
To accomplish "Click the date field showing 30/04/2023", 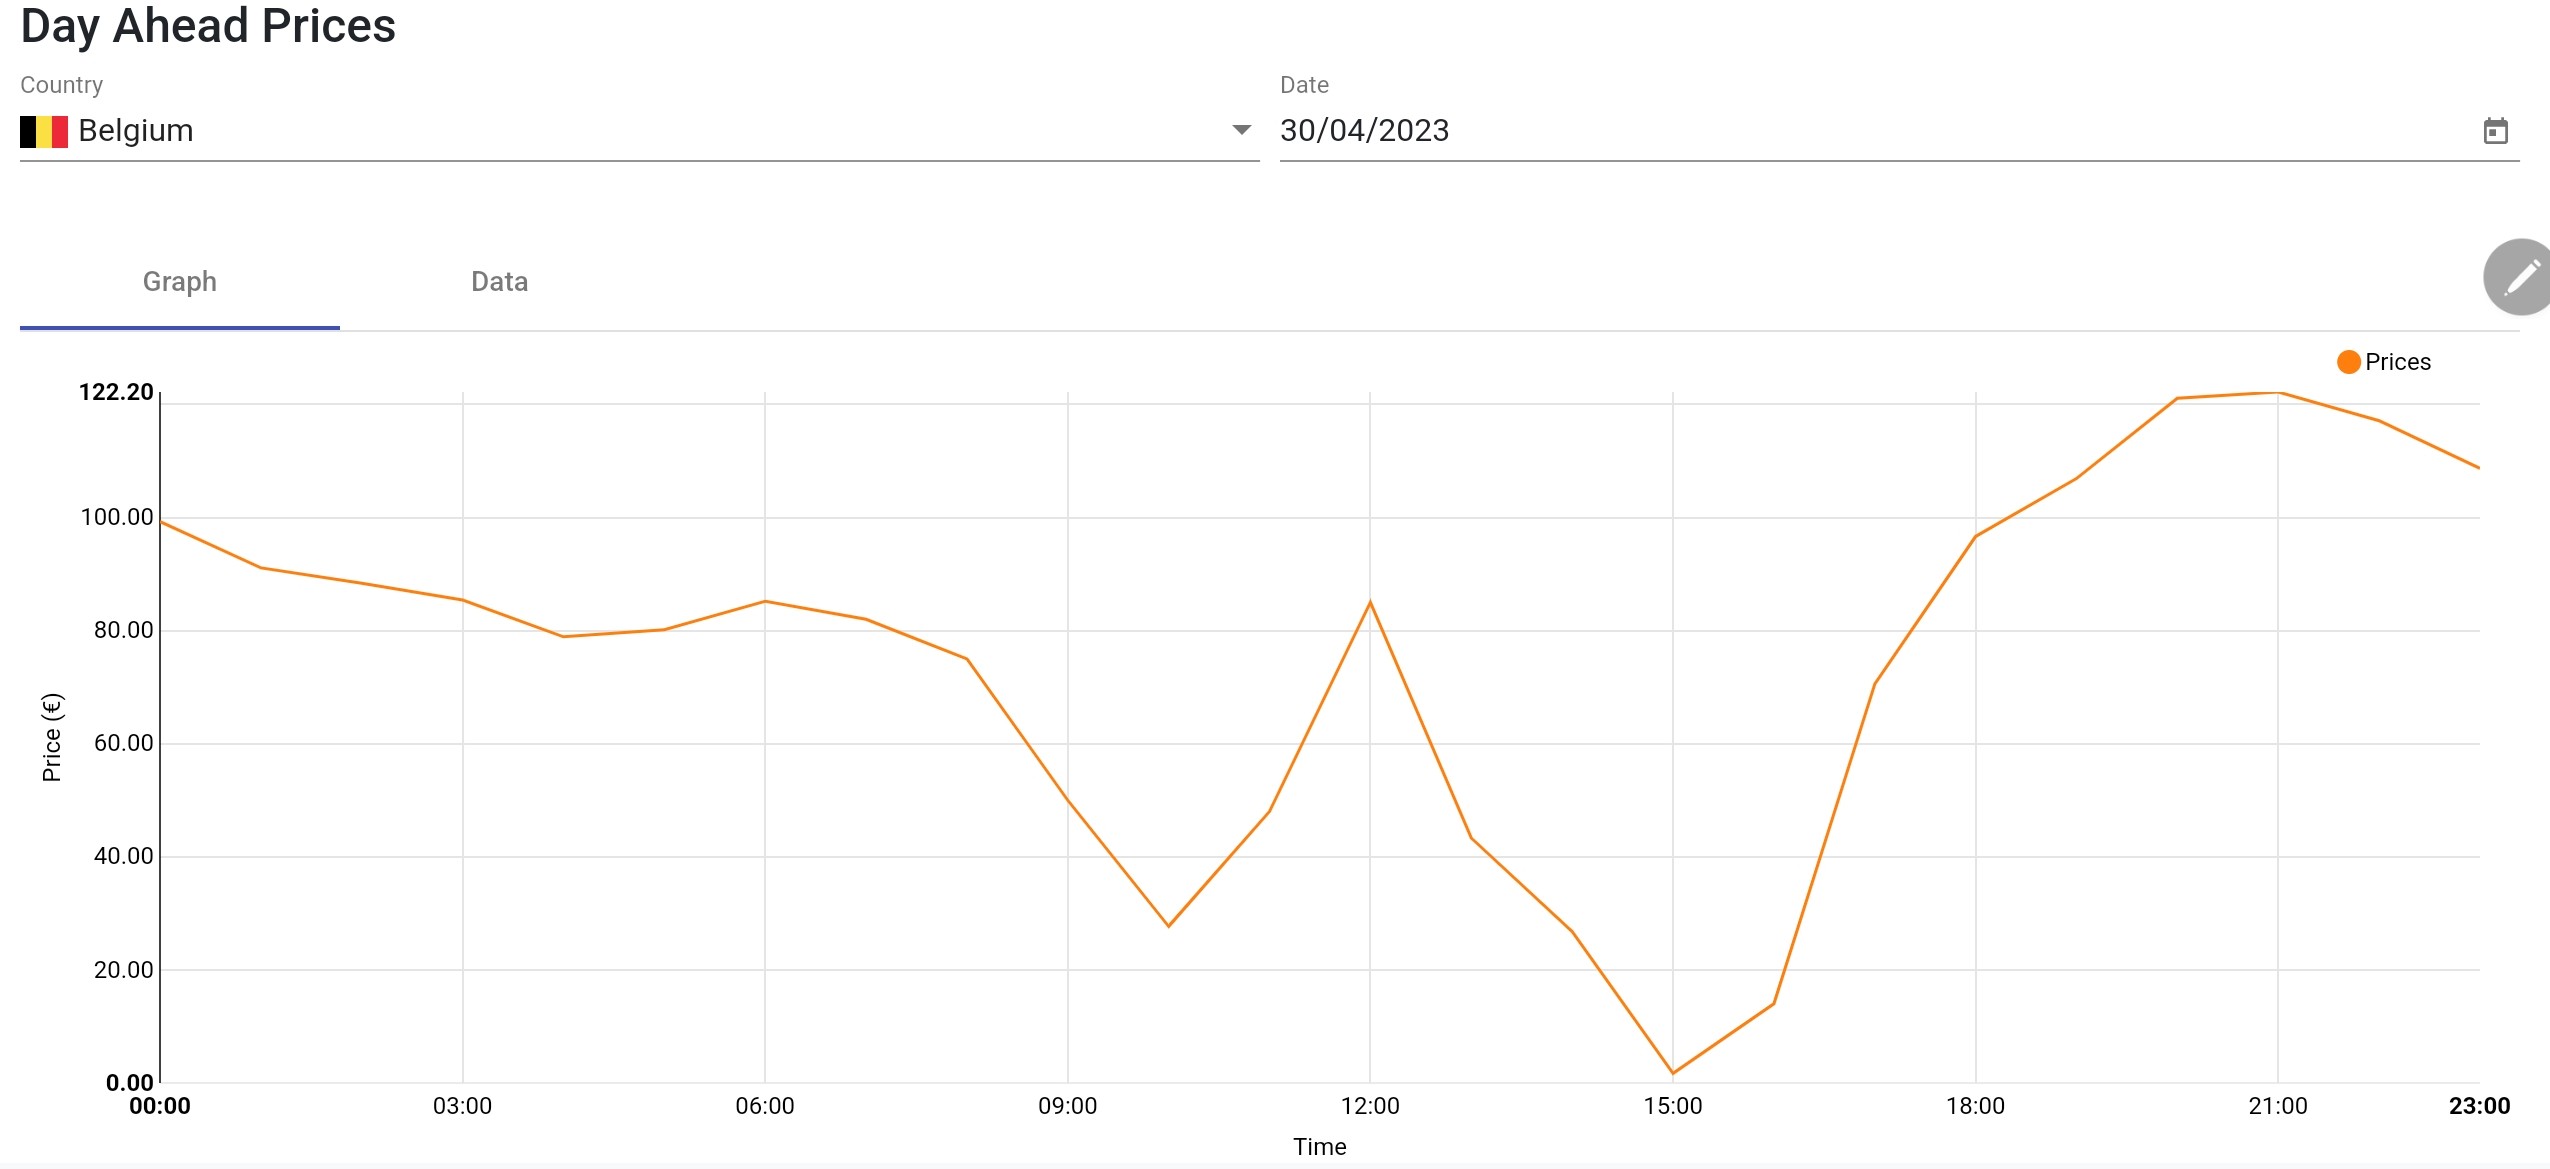I will pyautogui.click(x=1364, y=131).
